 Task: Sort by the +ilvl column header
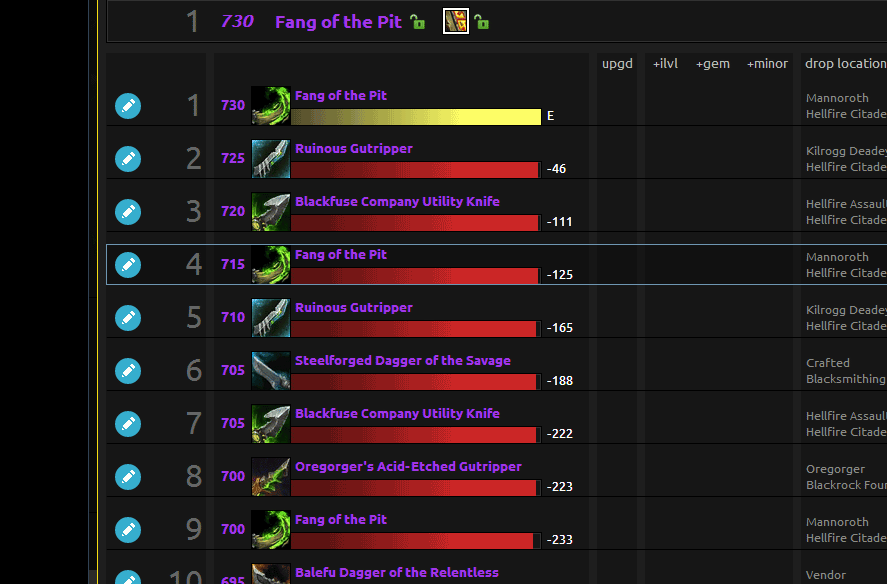(x=665, y=64)
